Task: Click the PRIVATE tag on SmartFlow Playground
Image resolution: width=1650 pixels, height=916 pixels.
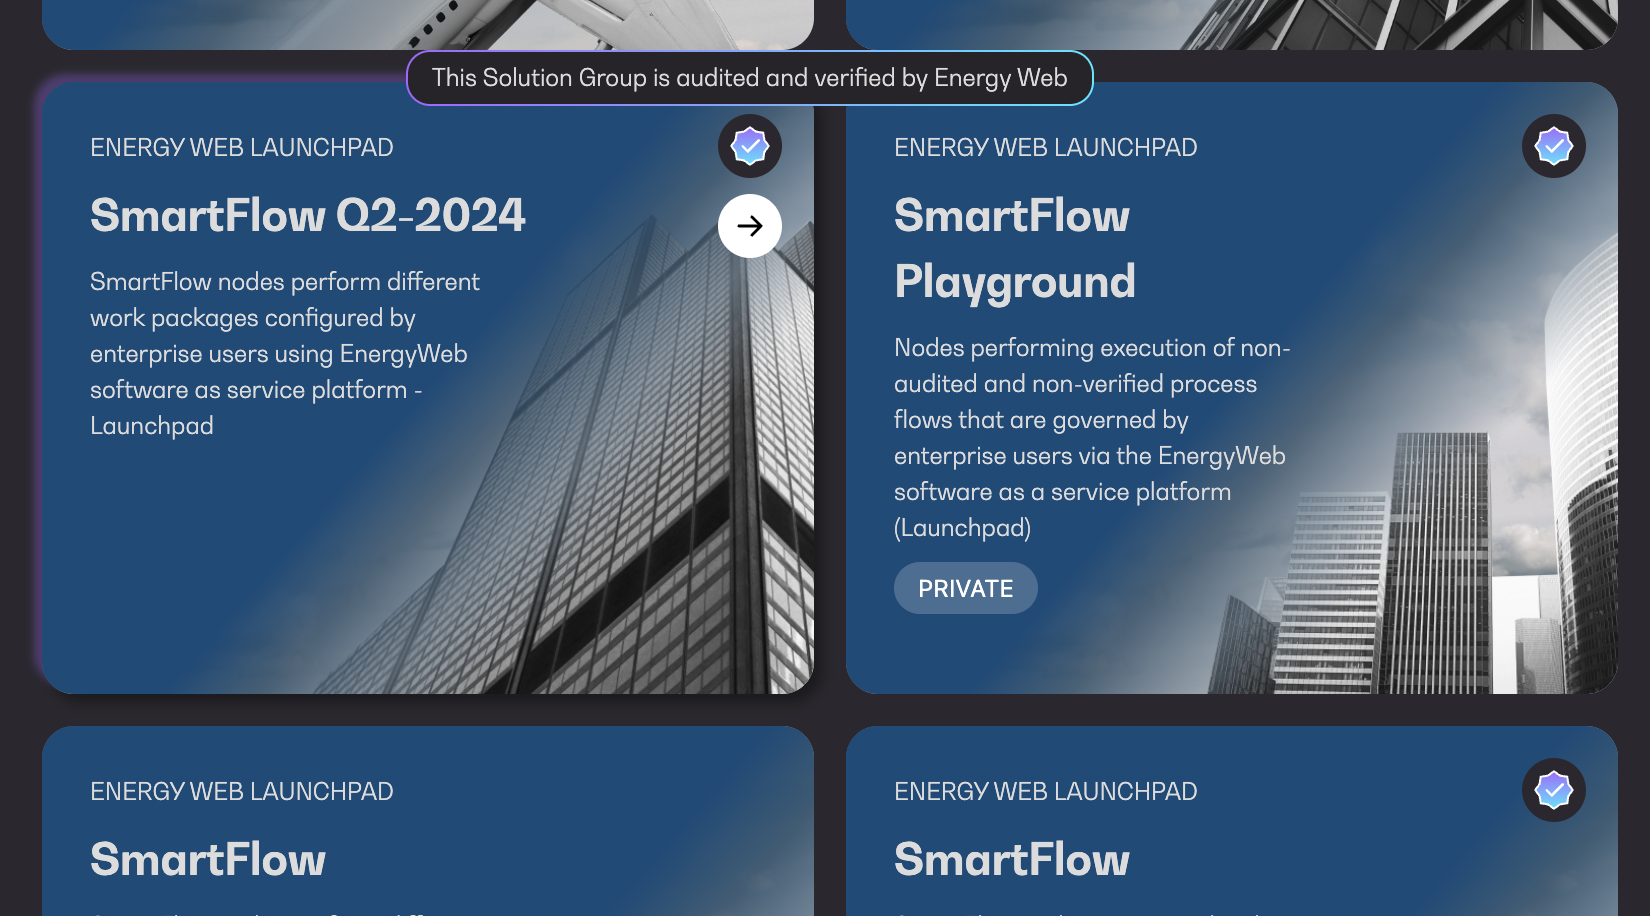Action: 965,588
